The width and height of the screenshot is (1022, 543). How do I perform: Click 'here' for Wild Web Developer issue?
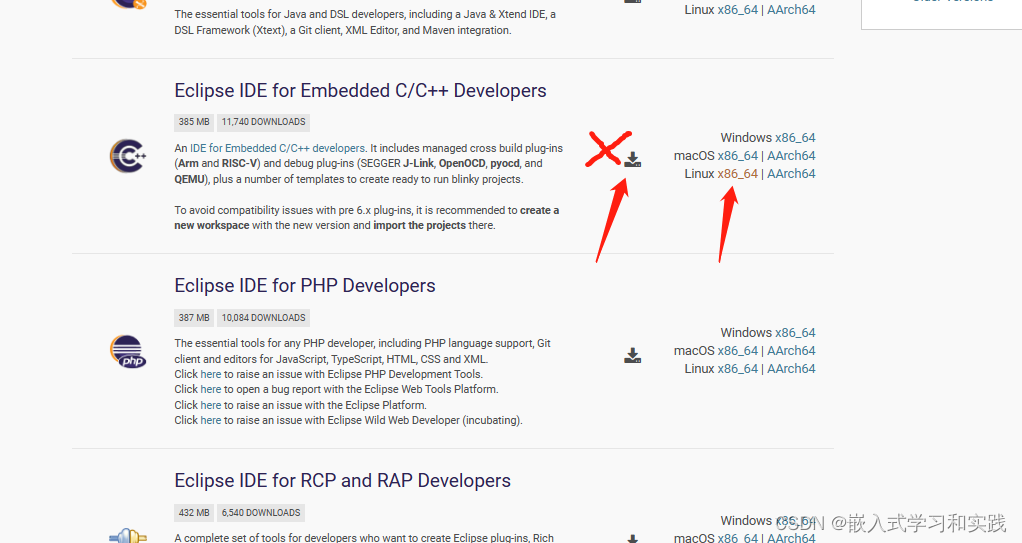pos(211,420)
